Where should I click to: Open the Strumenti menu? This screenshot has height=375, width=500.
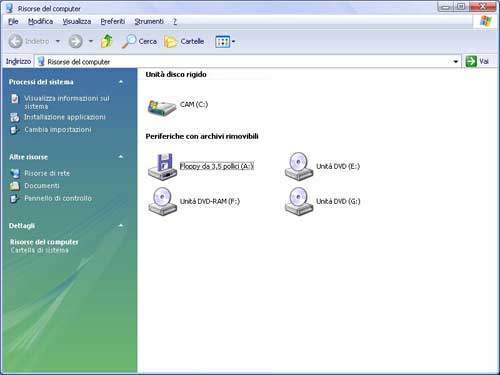(149, 22)
